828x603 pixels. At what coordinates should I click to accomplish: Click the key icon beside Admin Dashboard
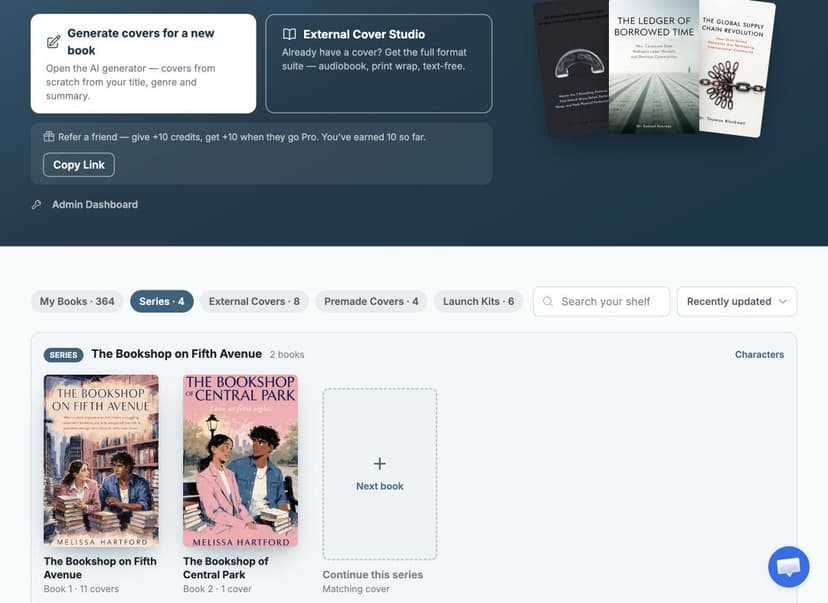(x=36, y=204)
